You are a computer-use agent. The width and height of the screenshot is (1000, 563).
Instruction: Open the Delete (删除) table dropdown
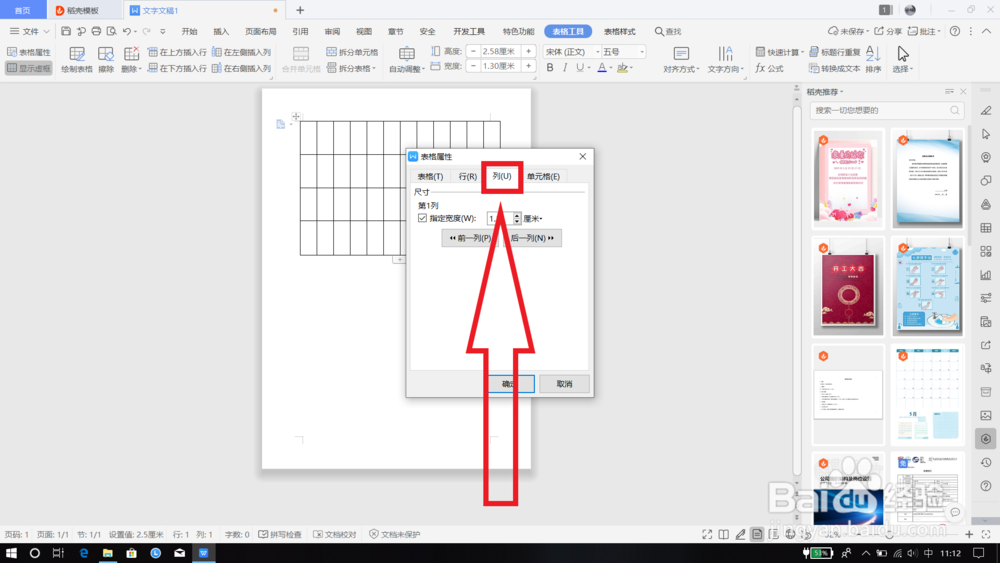(131, 61)
